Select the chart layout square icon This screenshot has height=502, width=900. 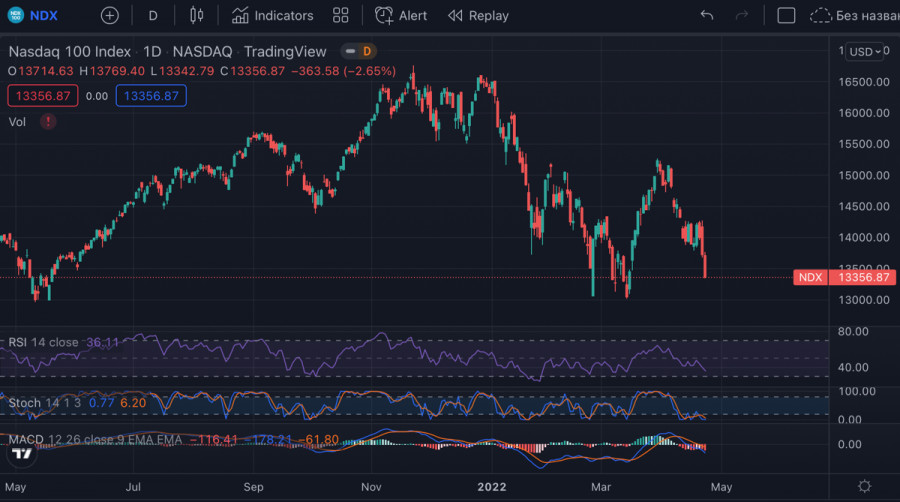pos(786,15)
